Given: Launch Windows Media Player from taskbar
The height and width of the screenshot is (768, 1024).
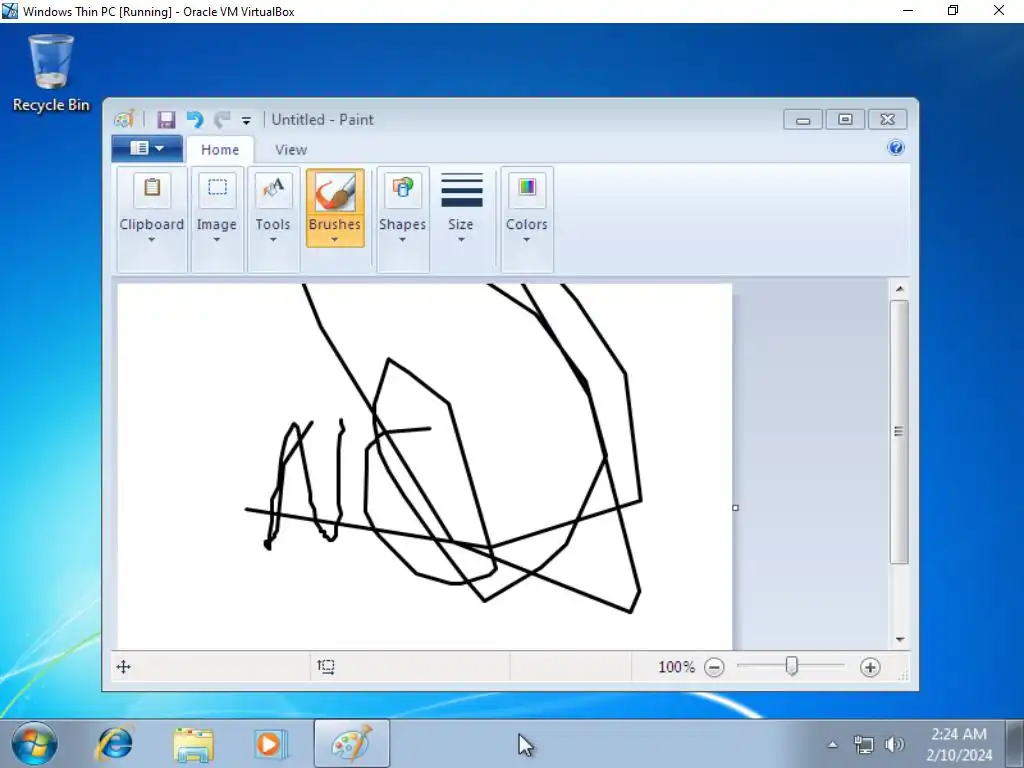Looking at the screenshot, I should coord(270,744).
